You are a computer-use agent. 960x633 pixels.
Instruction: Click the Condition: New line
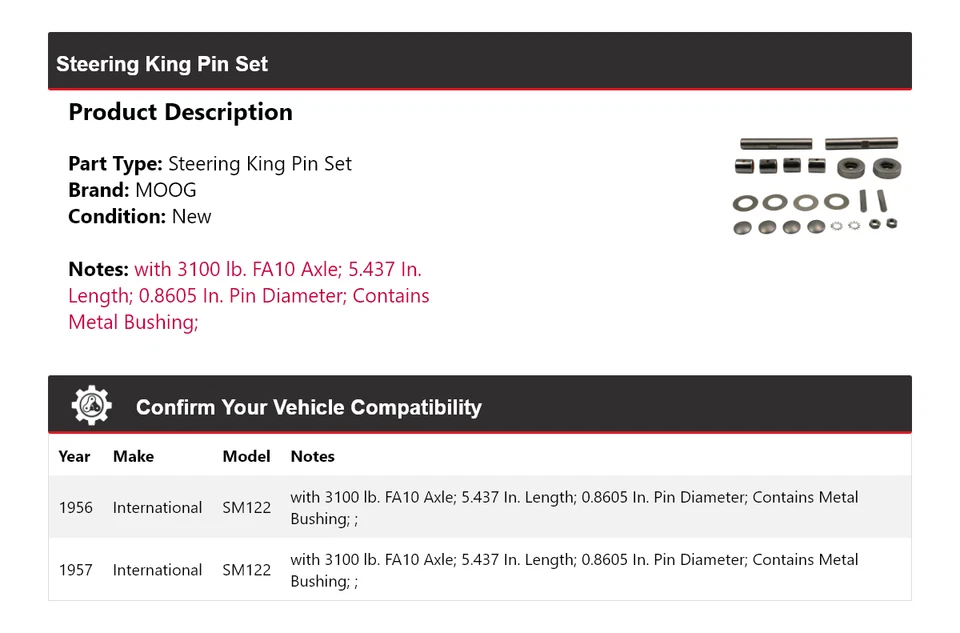click(140, 216)
